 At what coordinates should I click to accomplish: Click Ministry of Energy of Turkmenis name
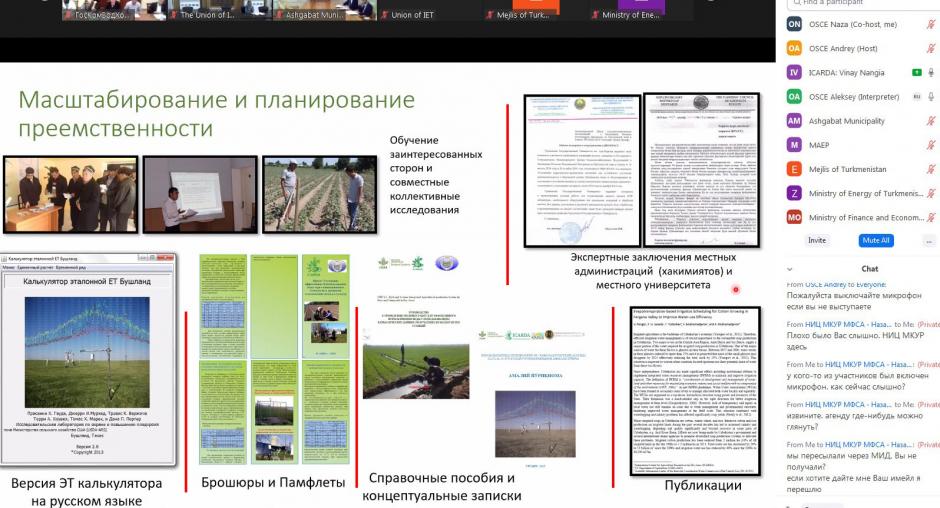coord(866,193)
